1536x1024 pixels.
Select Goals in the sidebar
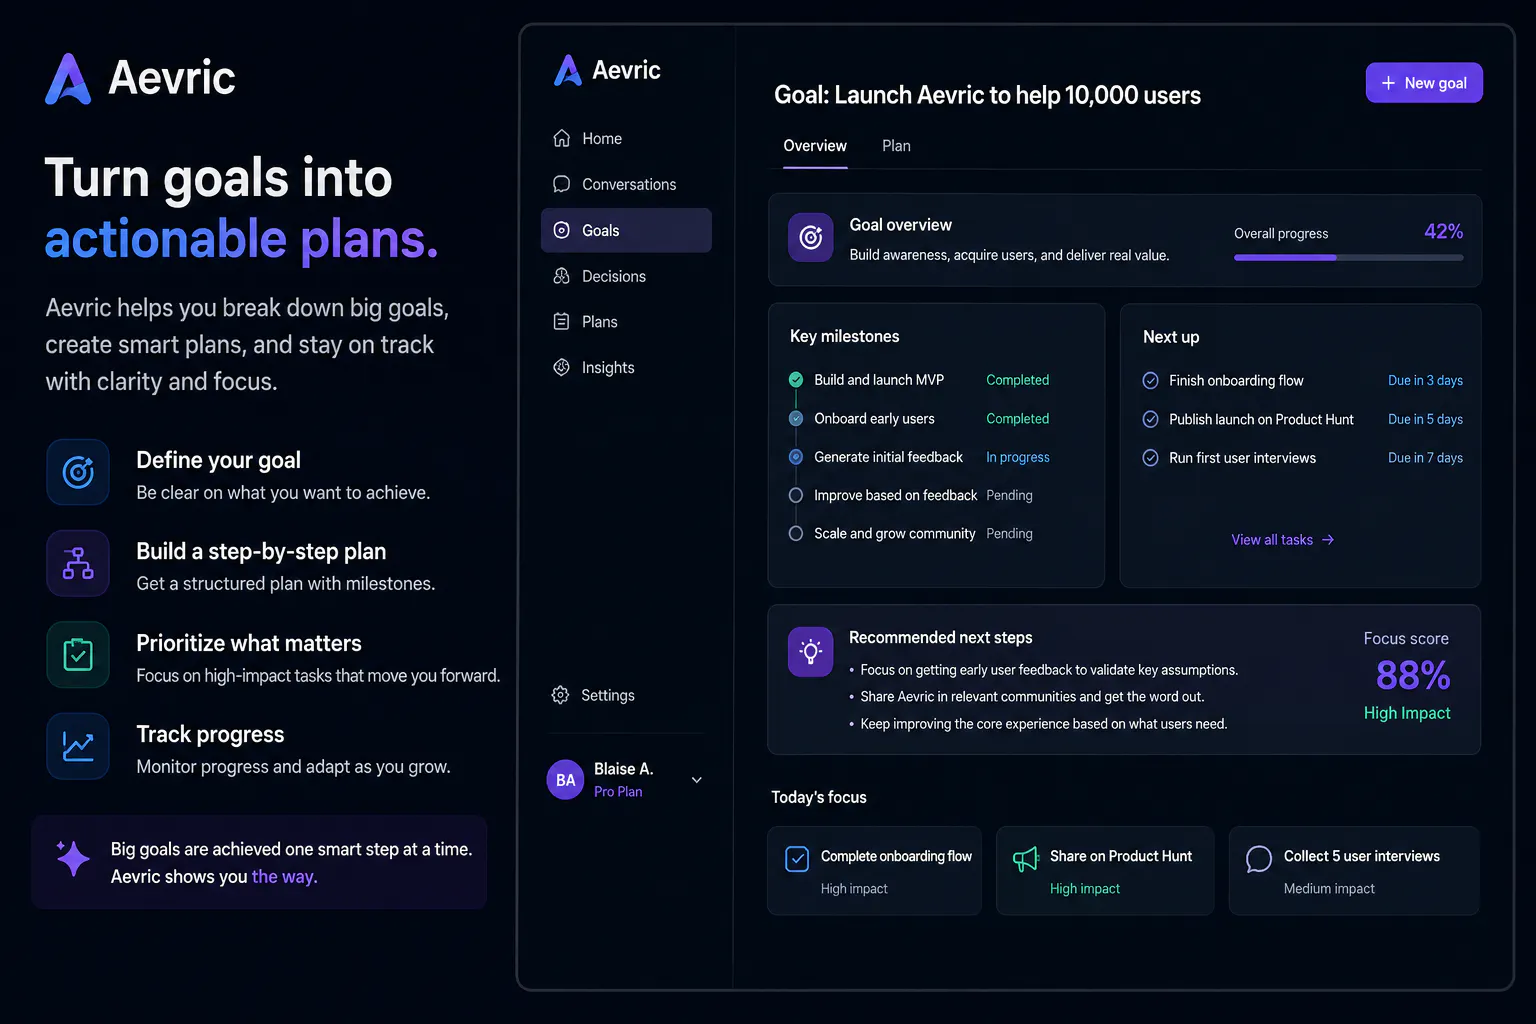coord(626,230)
